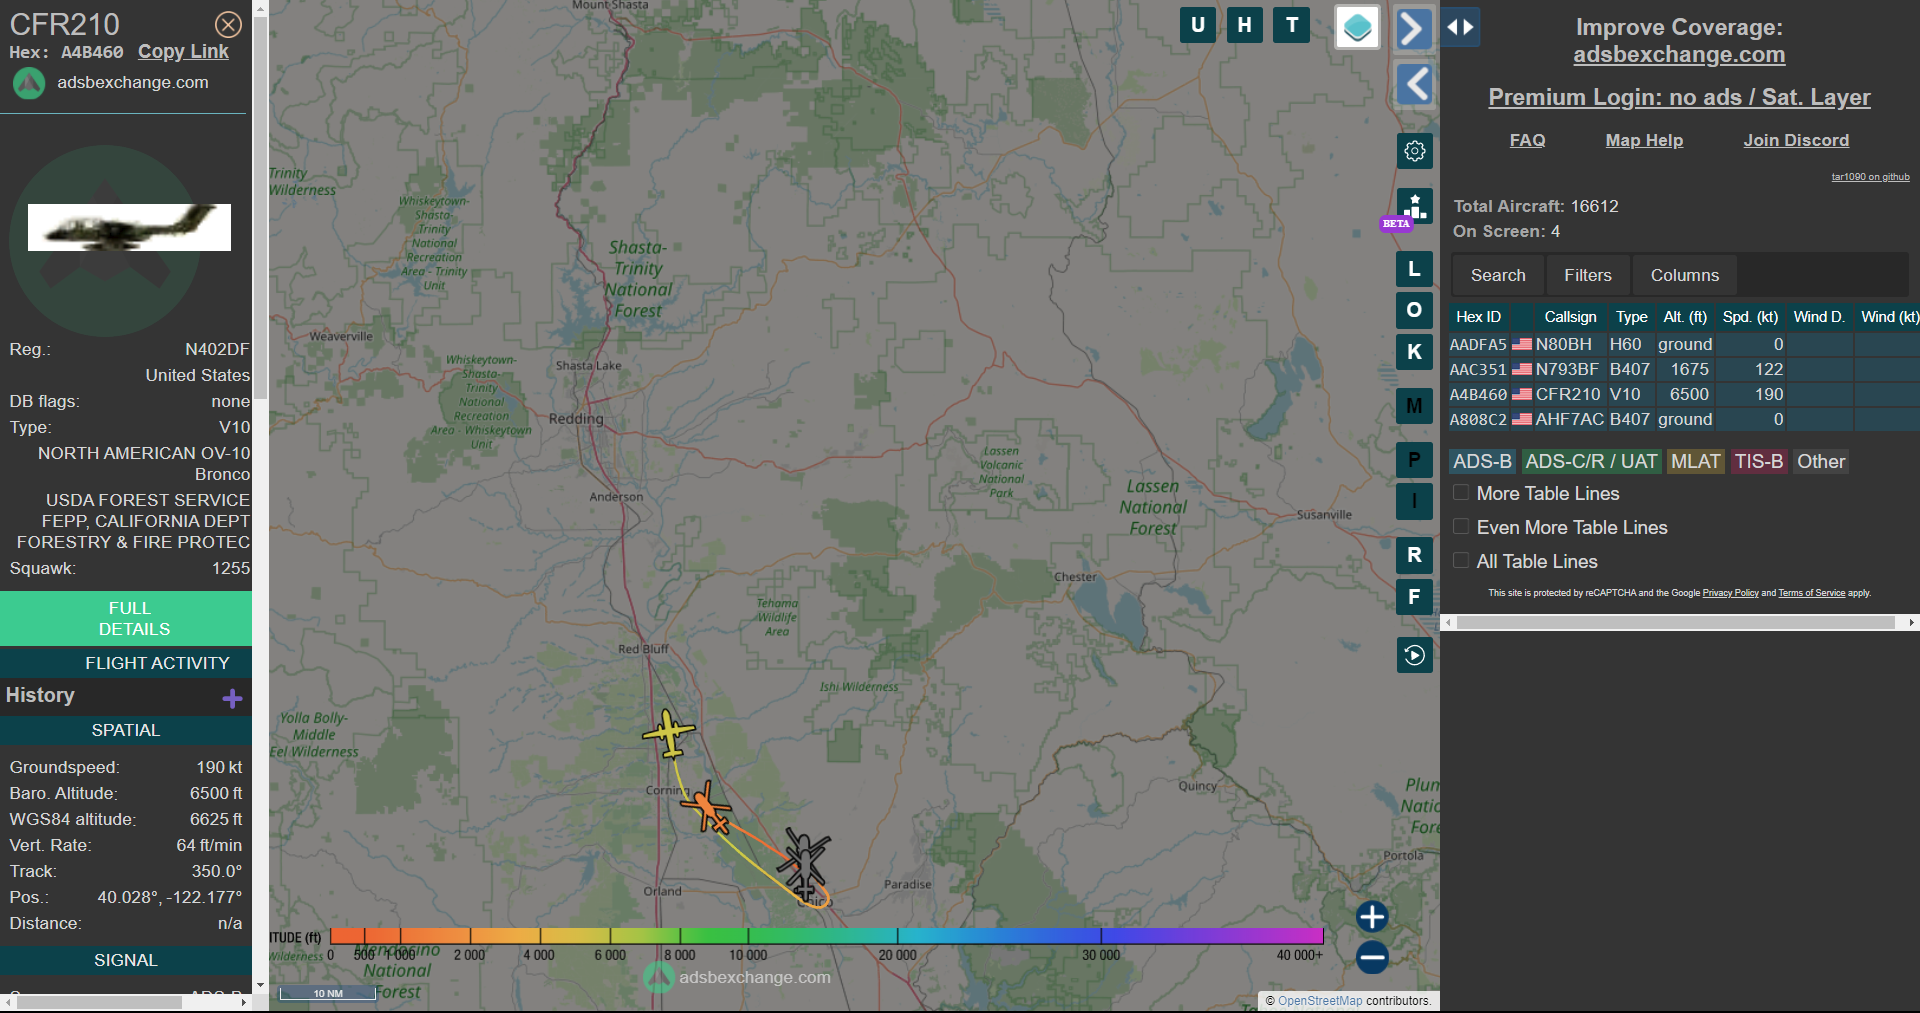Viewport: 1920px width, 1013px height.
Task: Toggle the K map button
Action: [x=1414, y=352]
